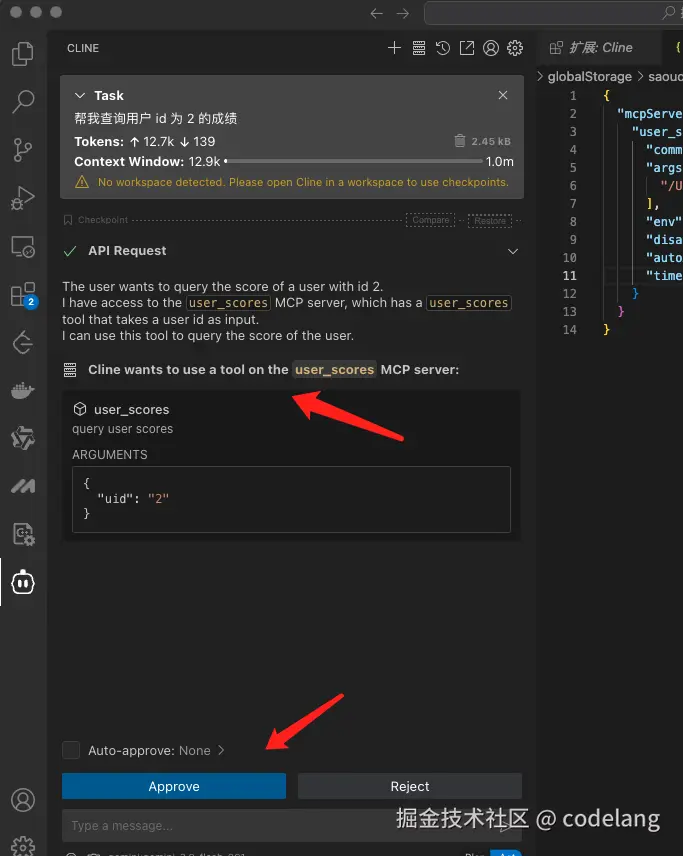Collapse the Task header chevron
The image size is (683, 856).
point(80,96)
